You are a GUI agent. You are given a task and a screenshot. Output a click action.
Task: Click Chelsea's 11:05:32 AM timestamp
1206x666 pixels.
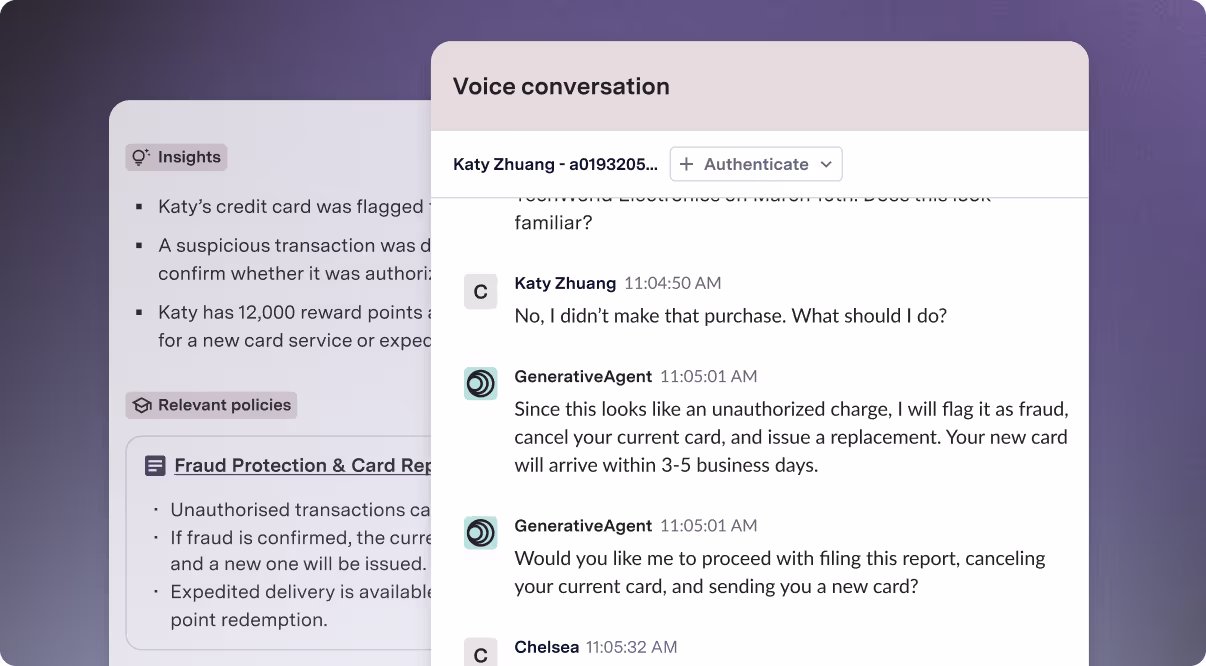pyautogui.click(x=631, y=647)
